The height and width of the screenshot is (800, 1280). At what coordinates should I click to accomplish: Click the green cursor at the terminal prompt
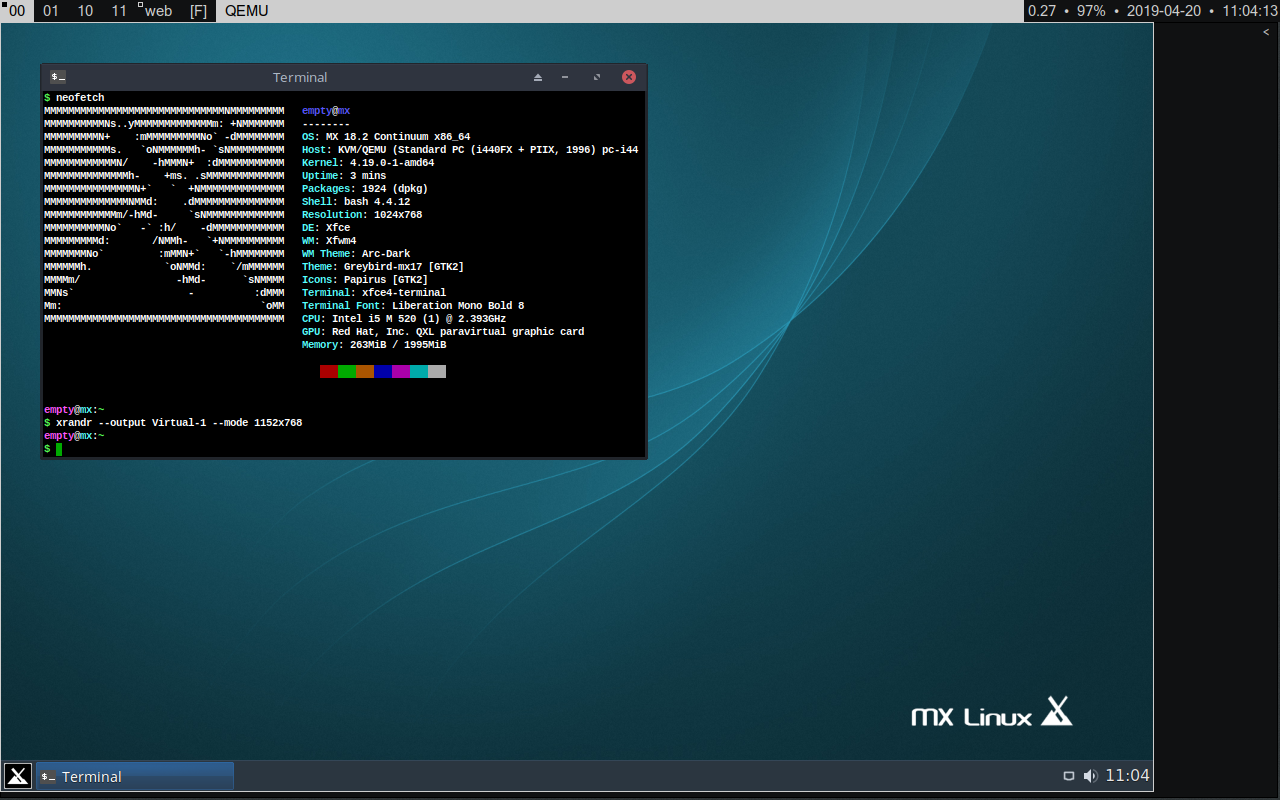(59, 449)
